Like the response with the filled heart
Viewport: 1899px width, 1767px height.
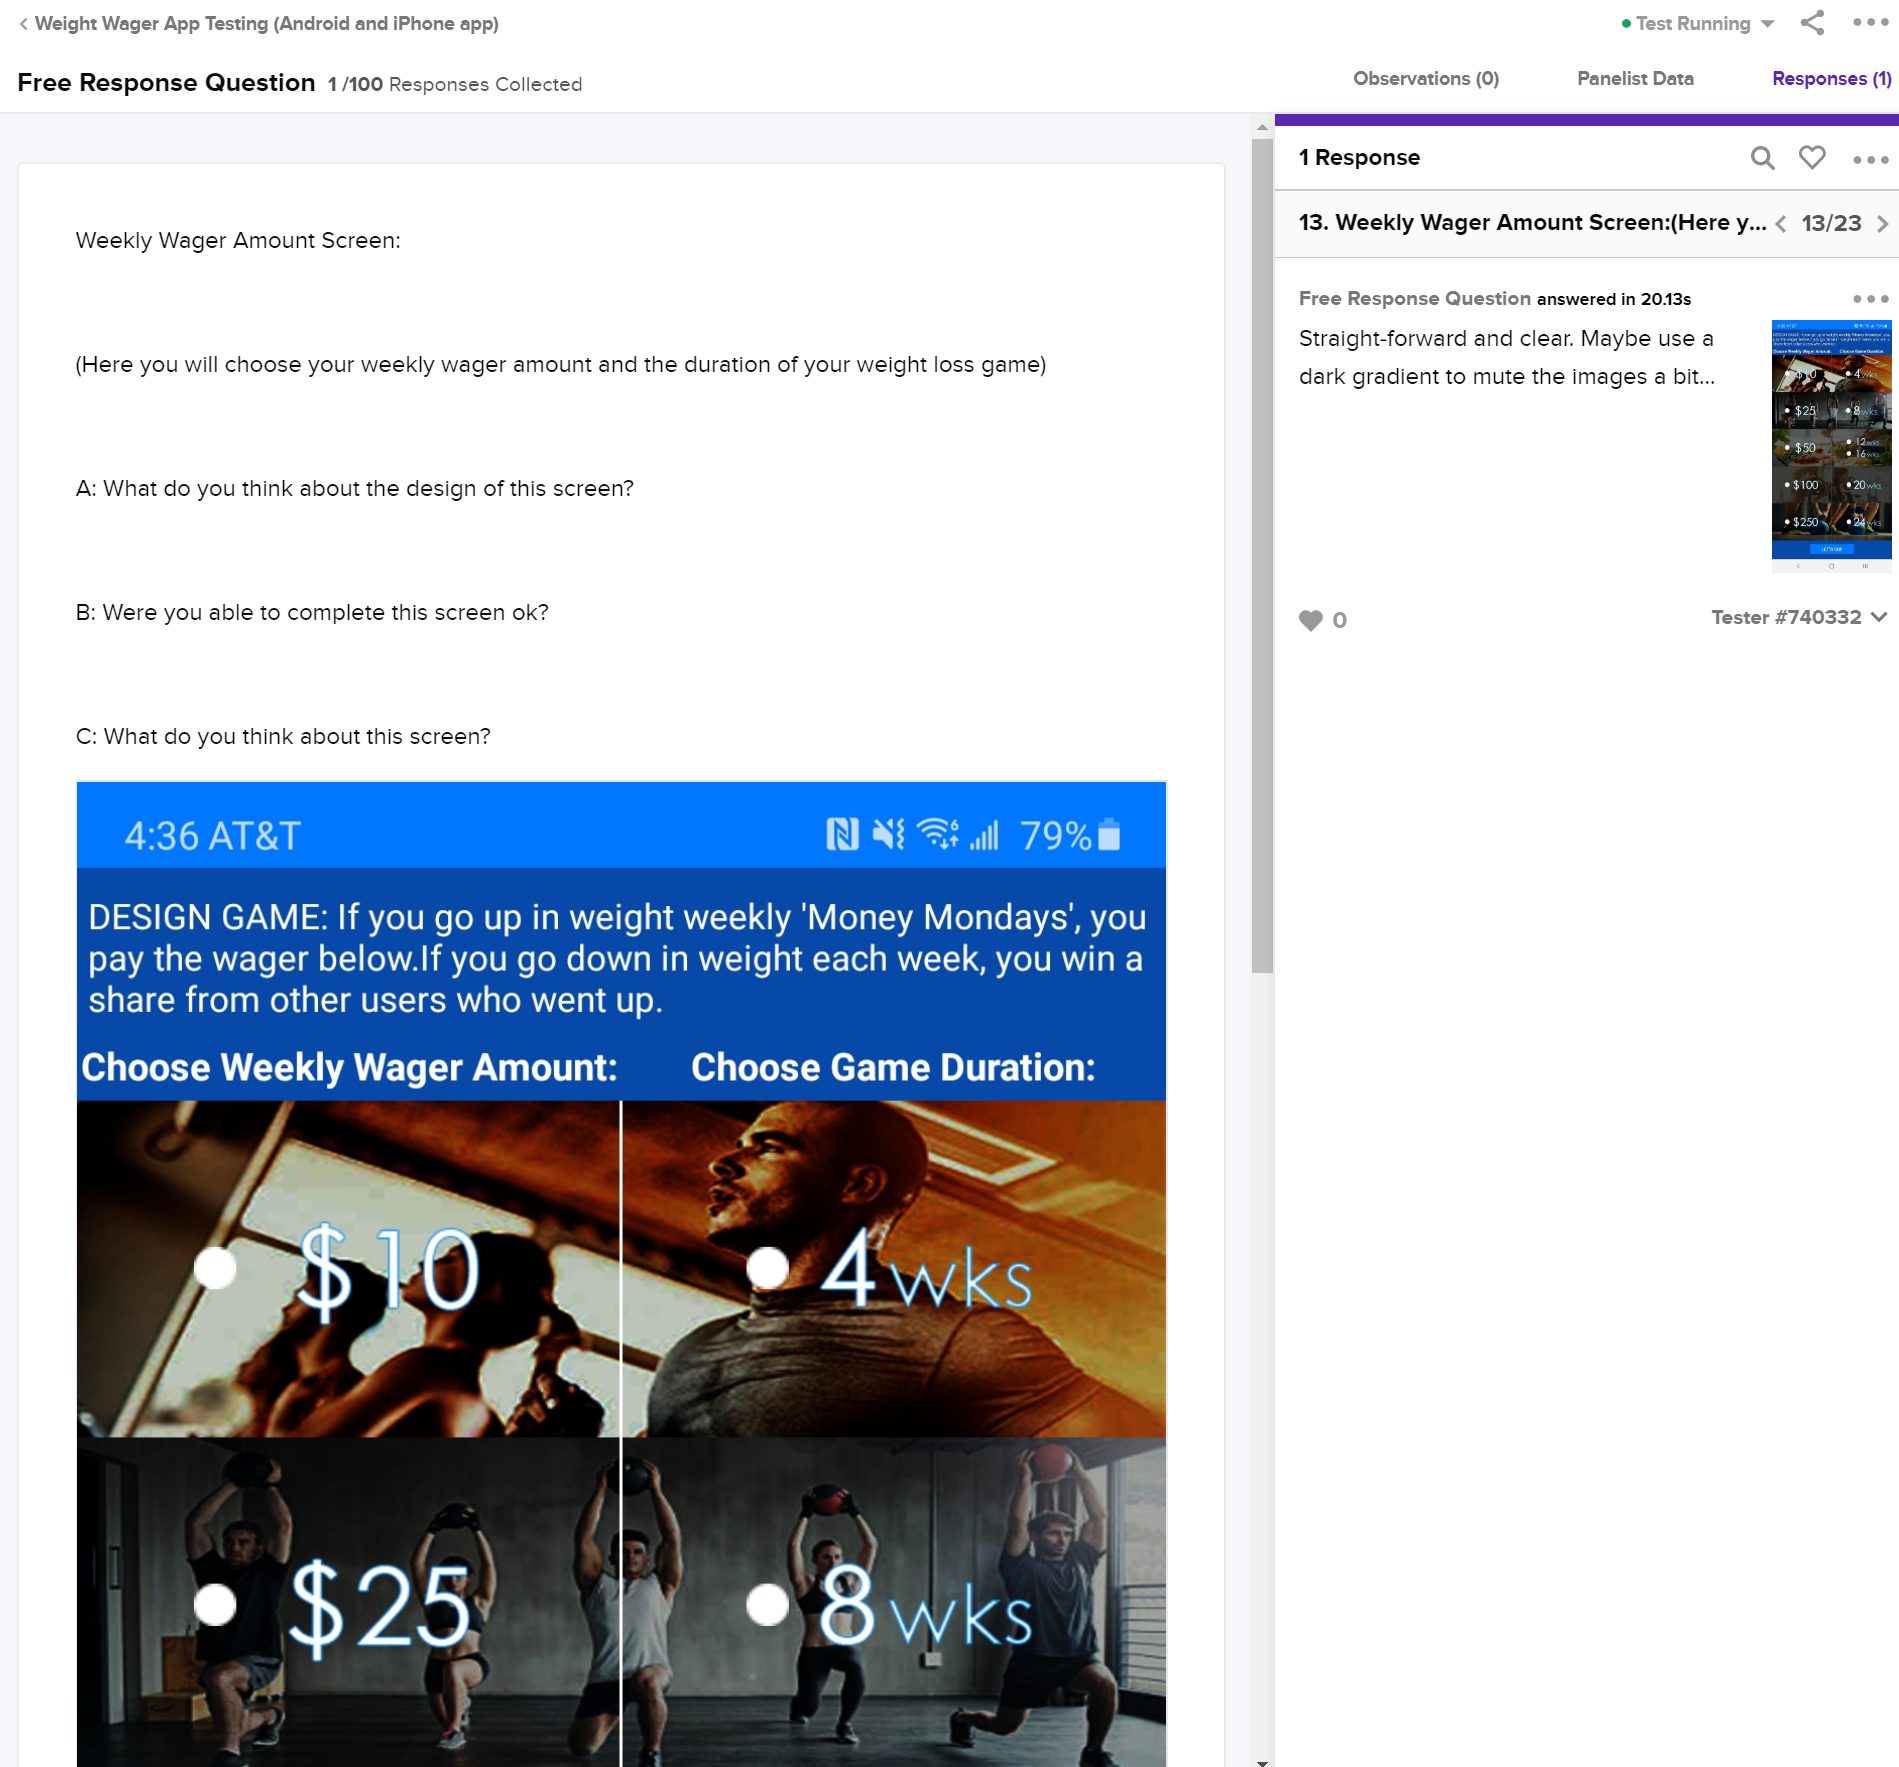(1310, 620)
